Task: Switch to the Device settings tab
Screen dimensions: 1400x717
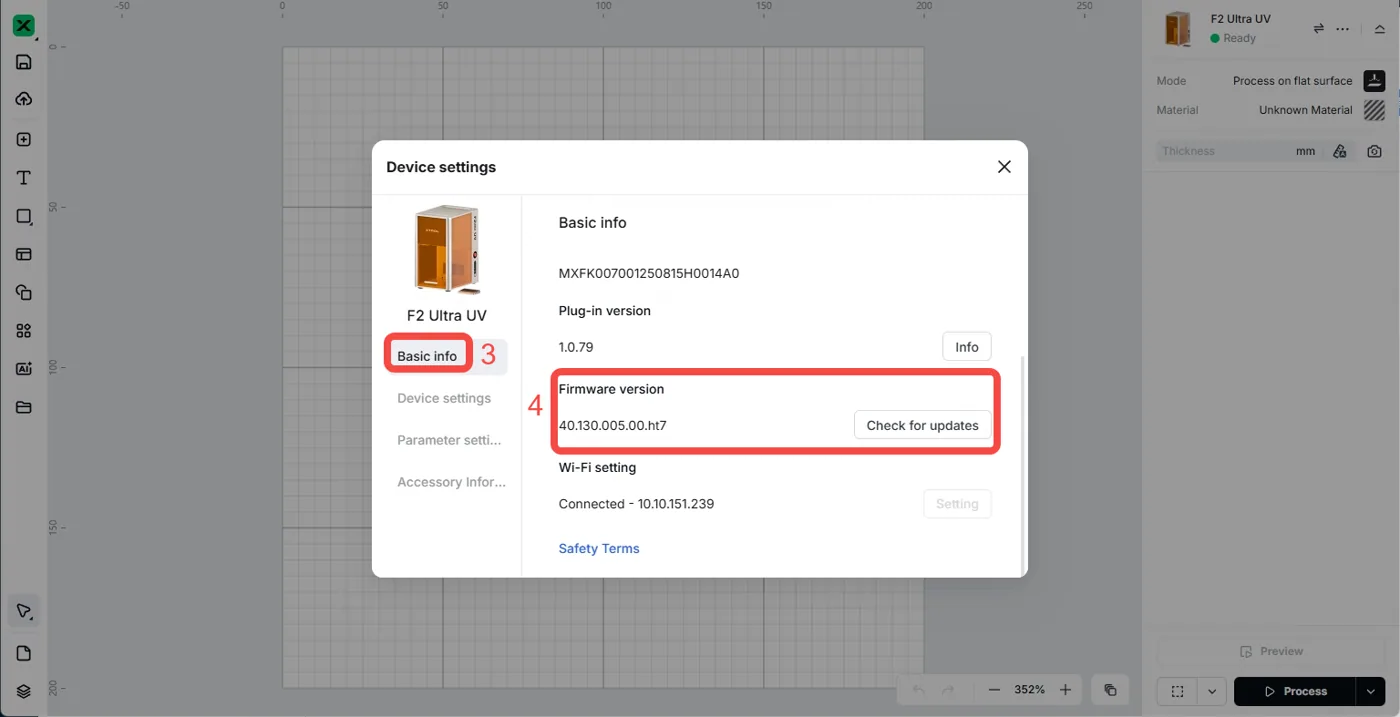Action: [x=444, y=398]
